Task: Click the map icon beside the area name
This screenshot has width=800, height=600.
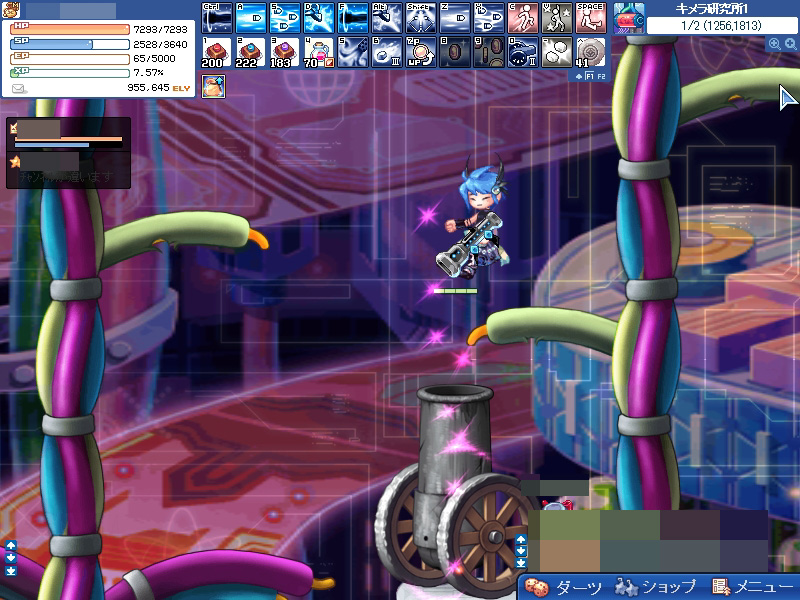Action: point(629,18)
